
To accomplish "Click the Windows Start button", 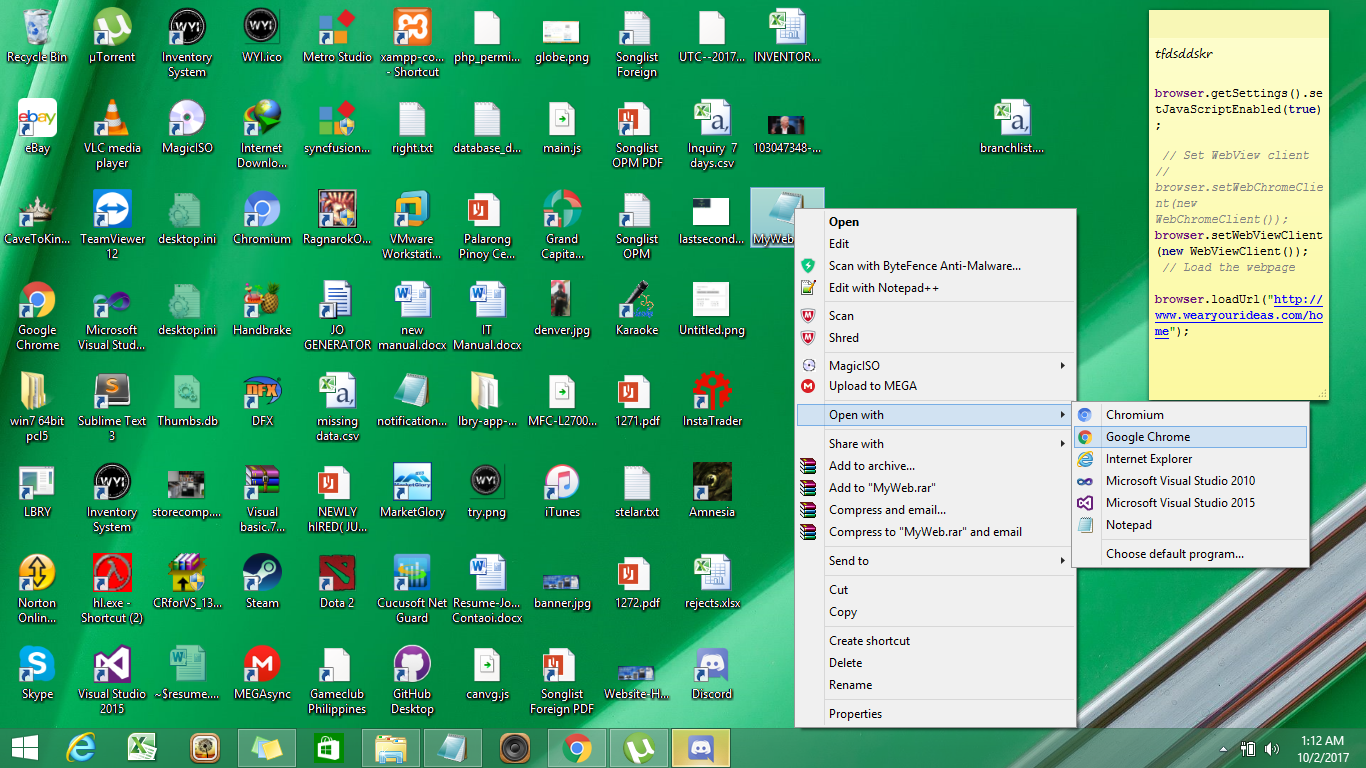I will coord(24,748).
